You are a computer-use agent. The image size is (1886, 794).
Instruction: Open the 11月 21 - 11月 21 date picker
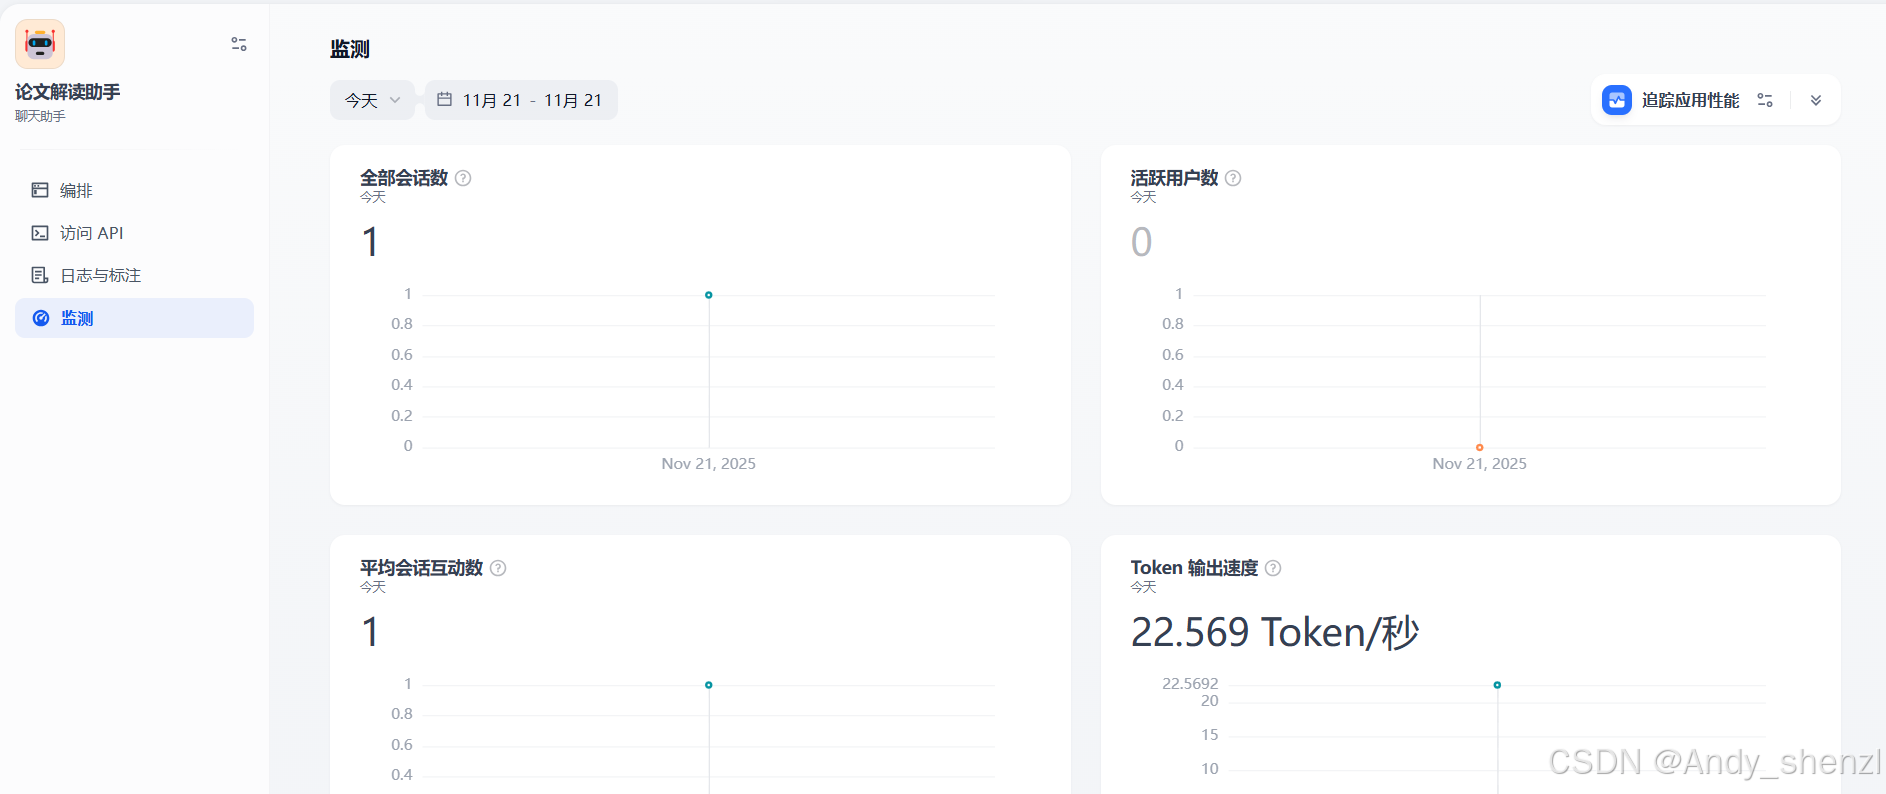(521, 100)
